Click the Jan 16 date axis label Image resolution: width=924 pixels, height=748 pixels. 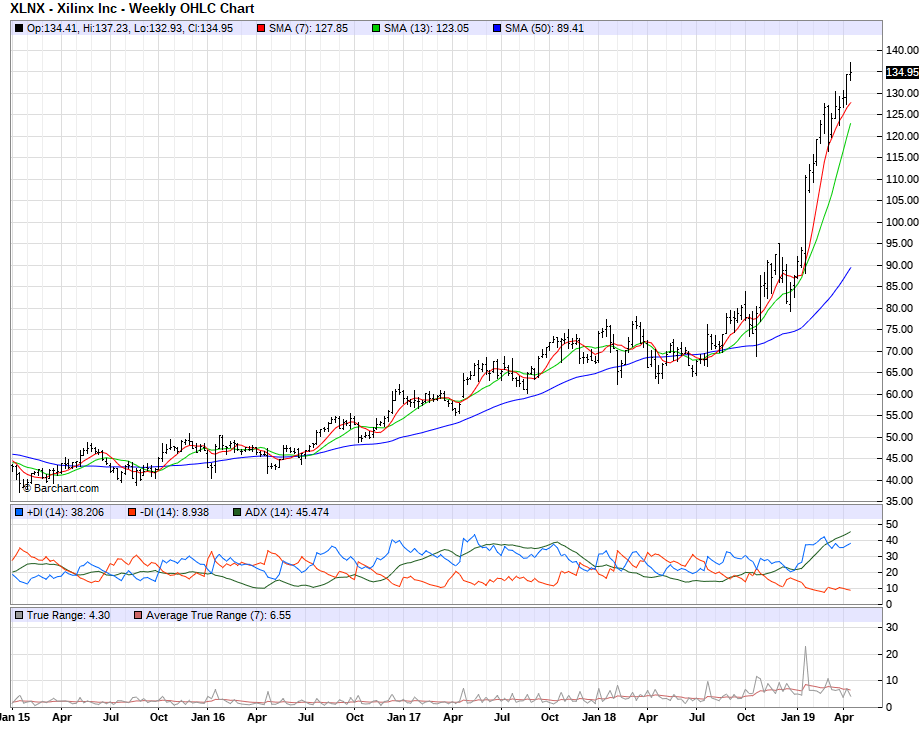[x=208, y=717]
